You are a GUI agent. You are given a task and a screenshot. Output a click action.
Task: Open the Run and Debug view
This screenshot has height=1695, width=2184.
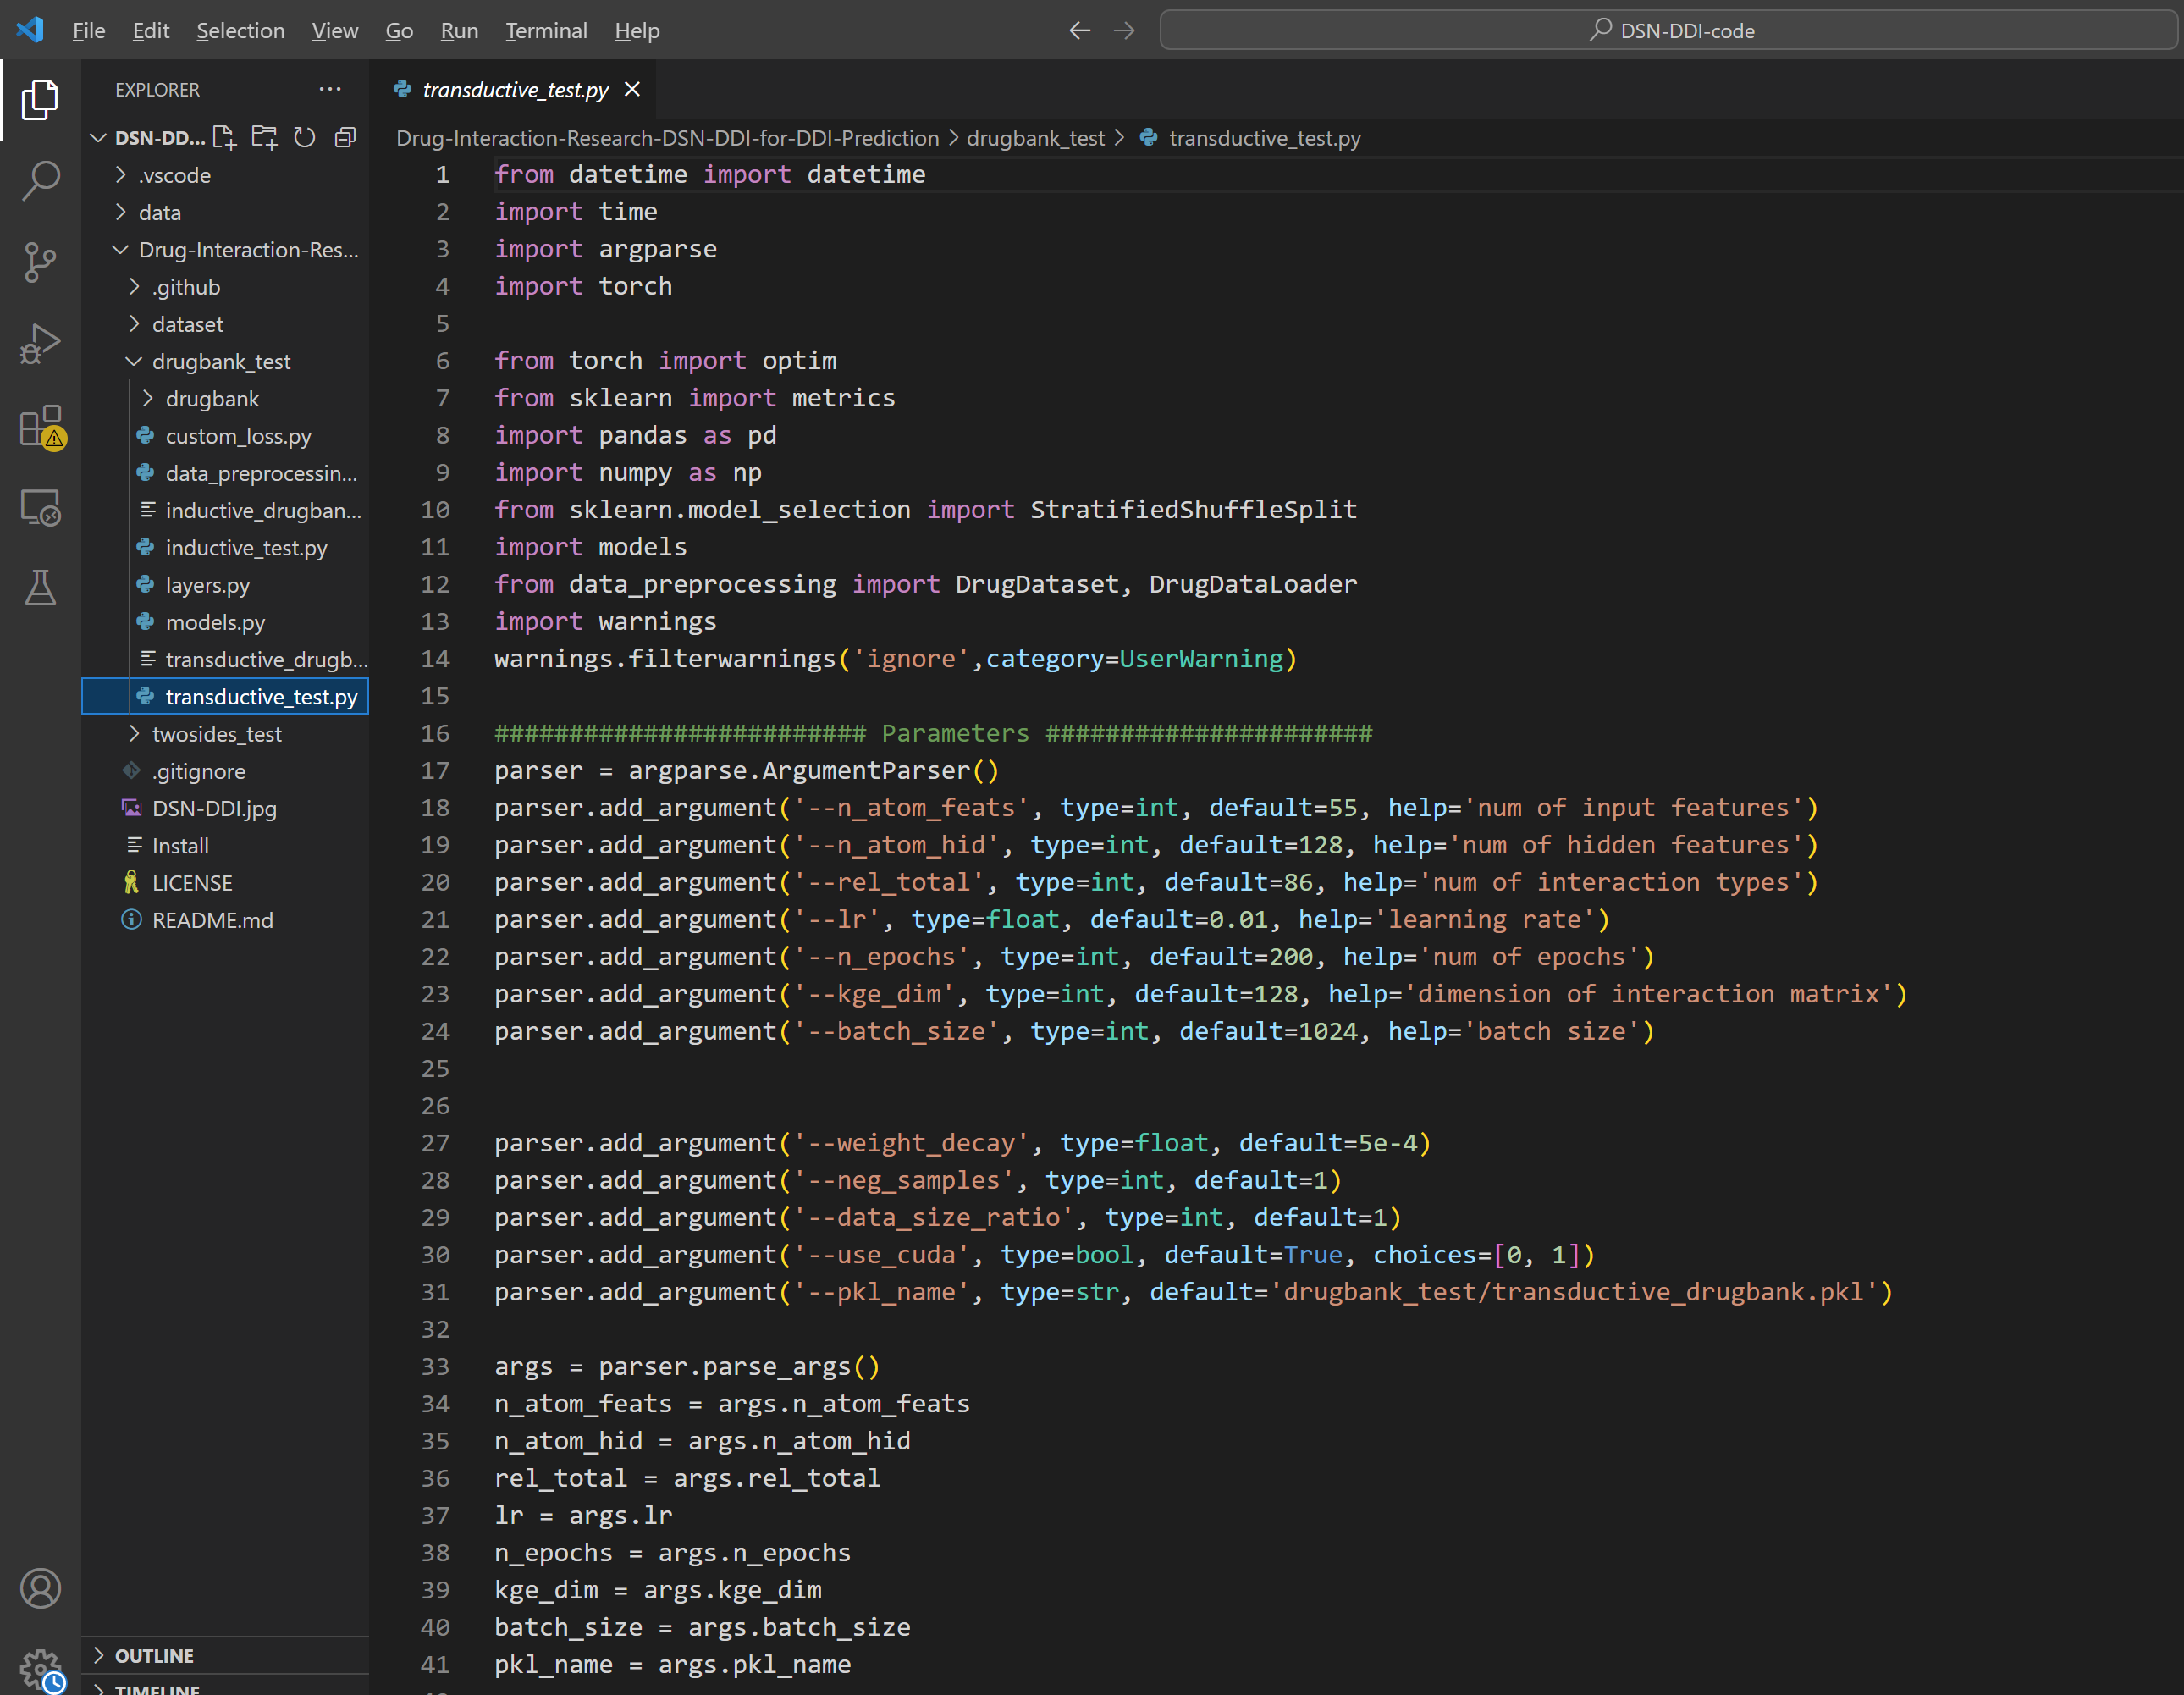coord(40,344)
